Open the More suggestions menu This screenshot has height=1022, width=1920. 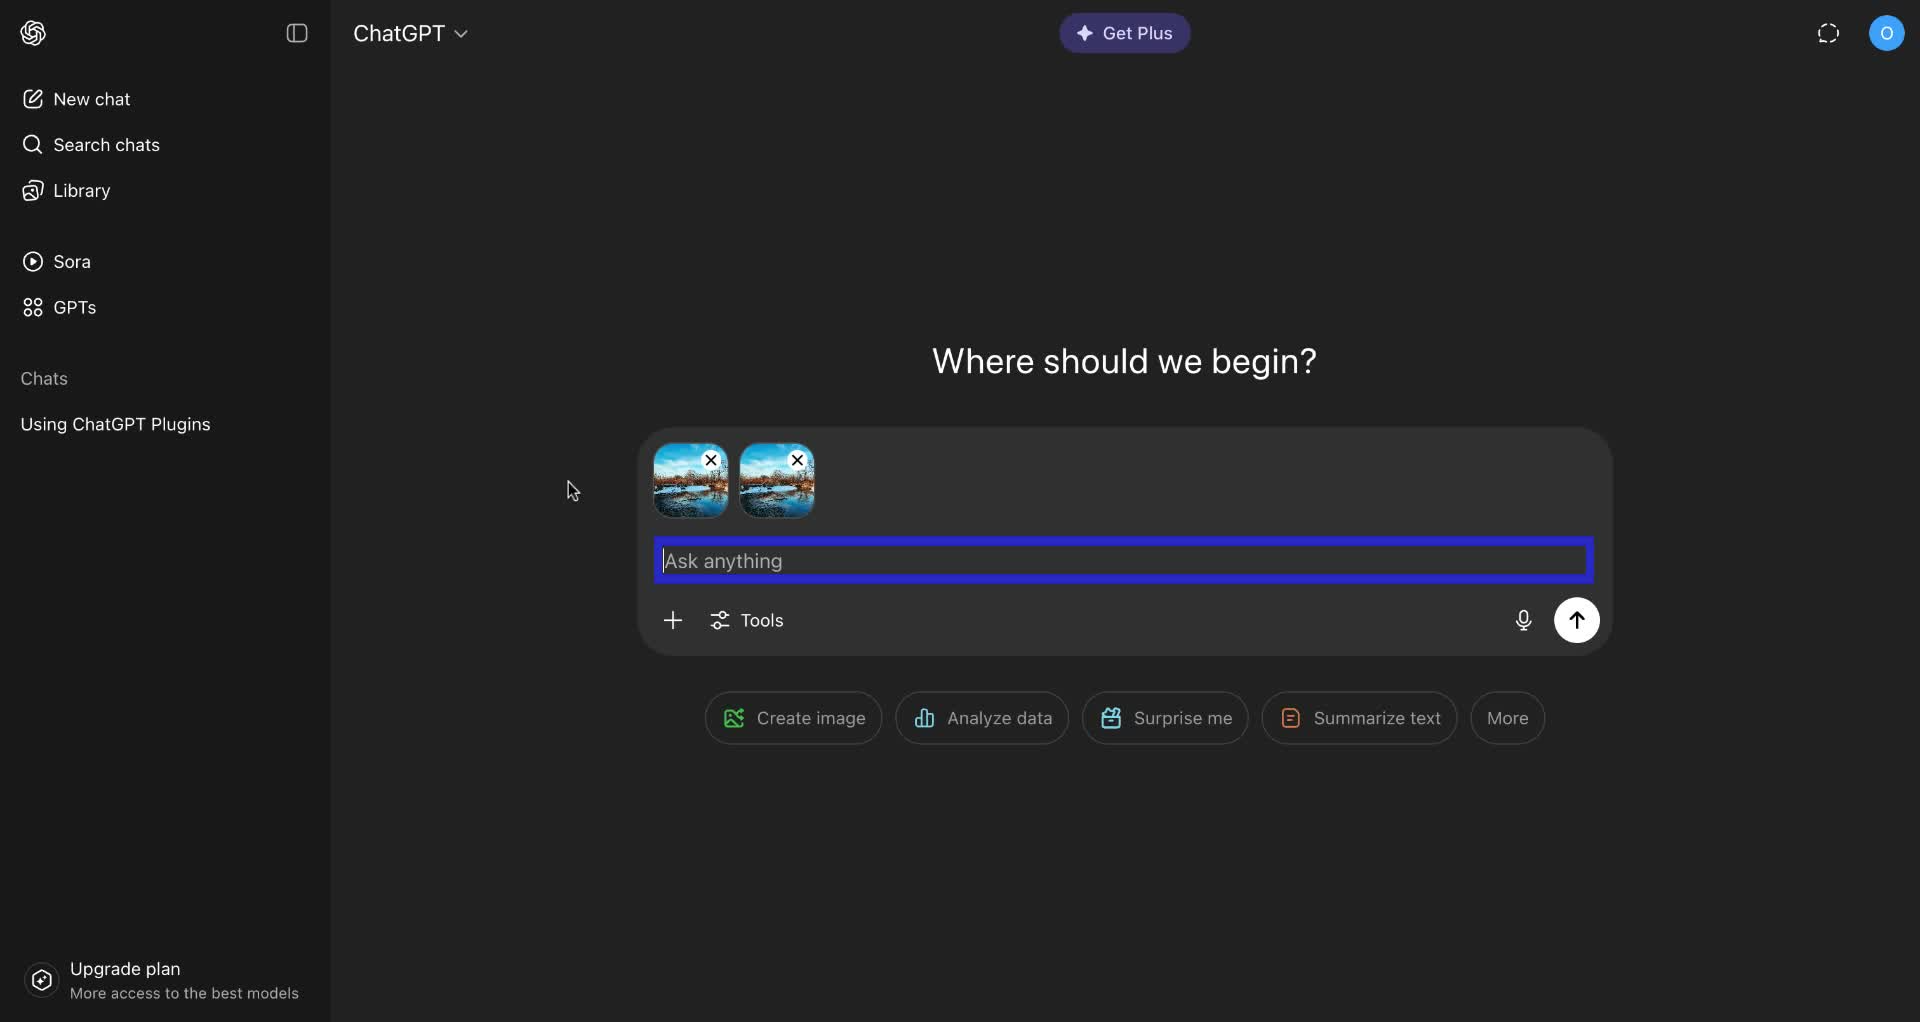point(1507,718)
